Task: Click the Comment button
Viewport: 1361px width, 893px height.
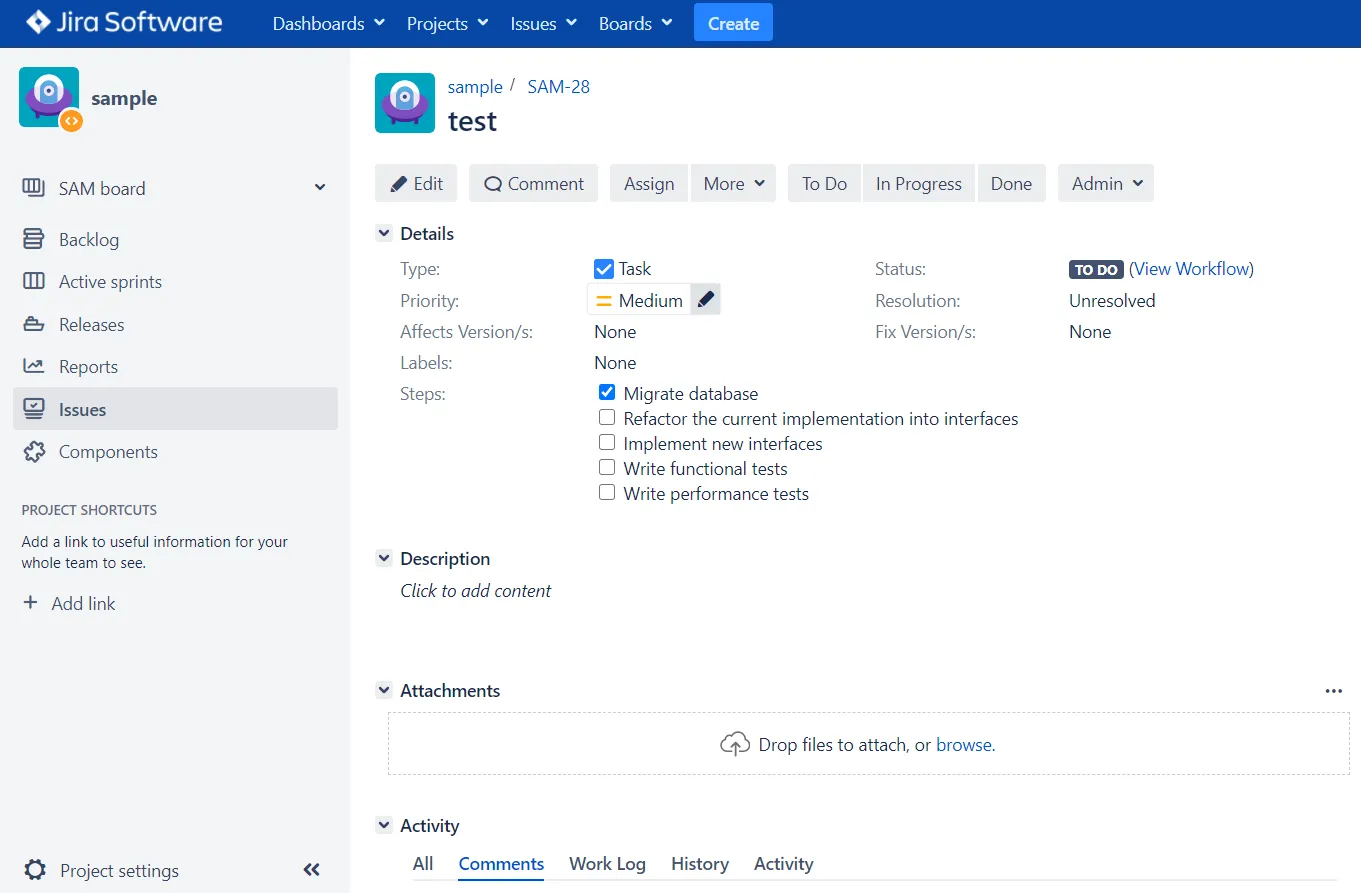Action: point(533,183)
